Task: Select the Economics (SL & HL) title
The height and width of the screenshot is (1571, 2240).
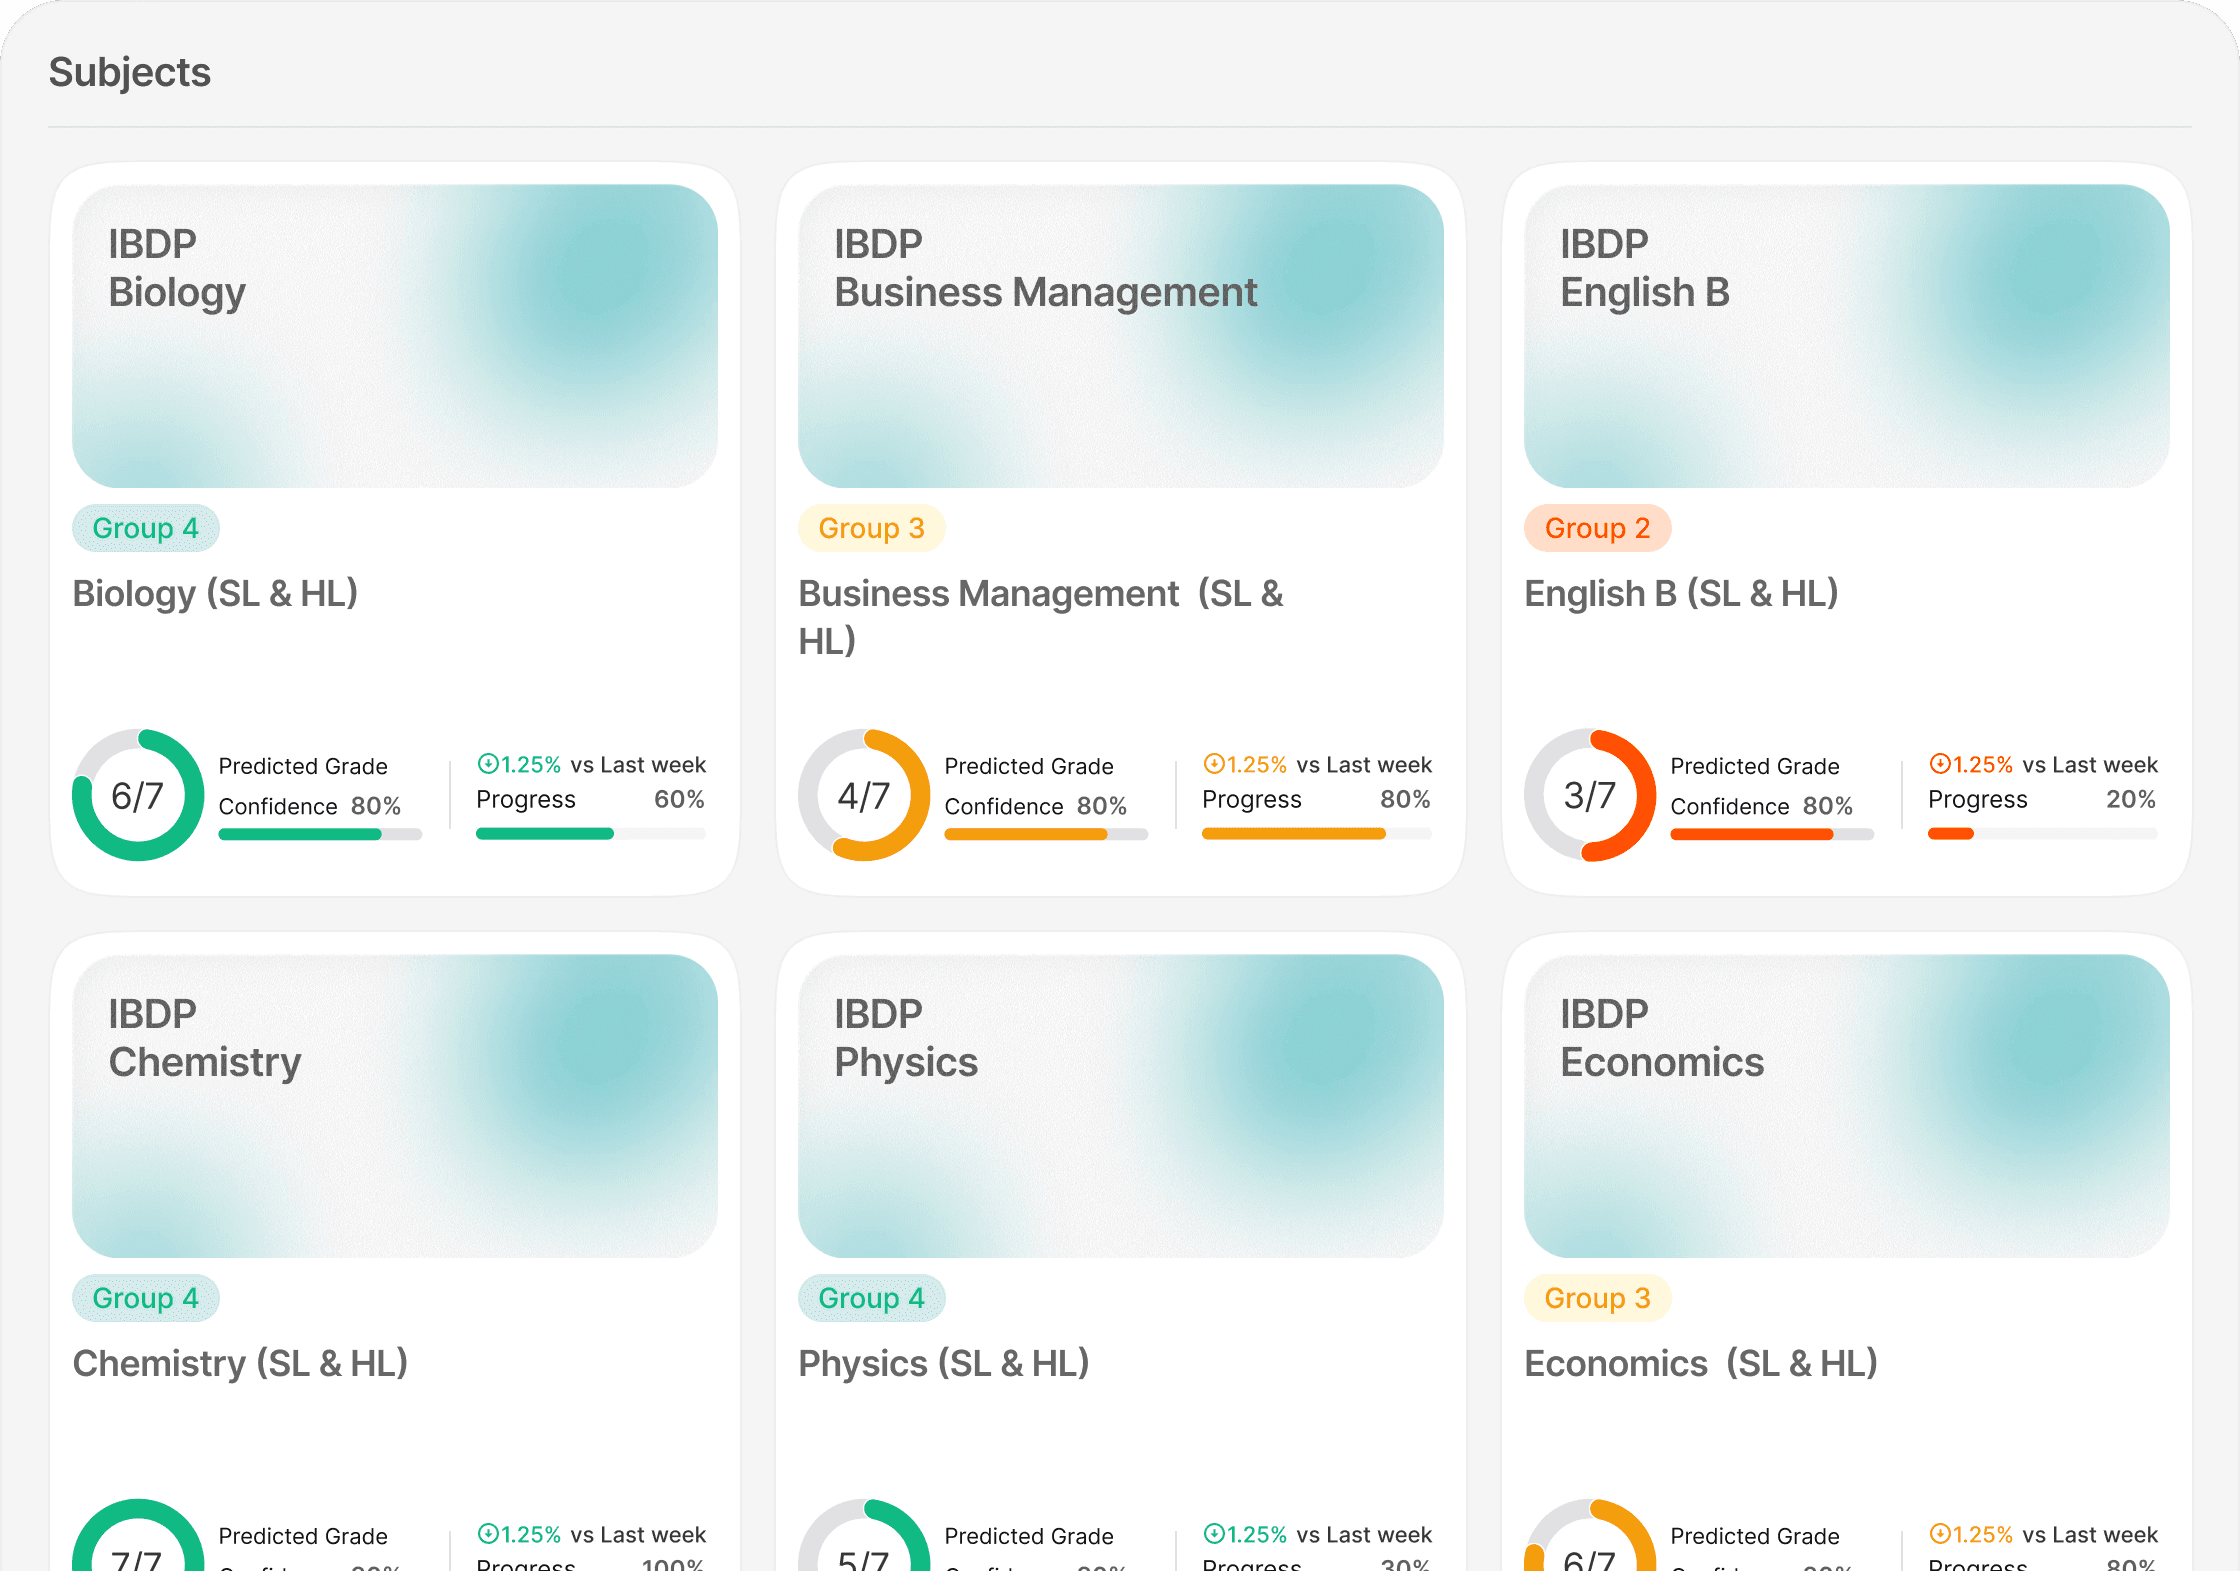Action: pyautogui.click(x=1701, y=1364)
